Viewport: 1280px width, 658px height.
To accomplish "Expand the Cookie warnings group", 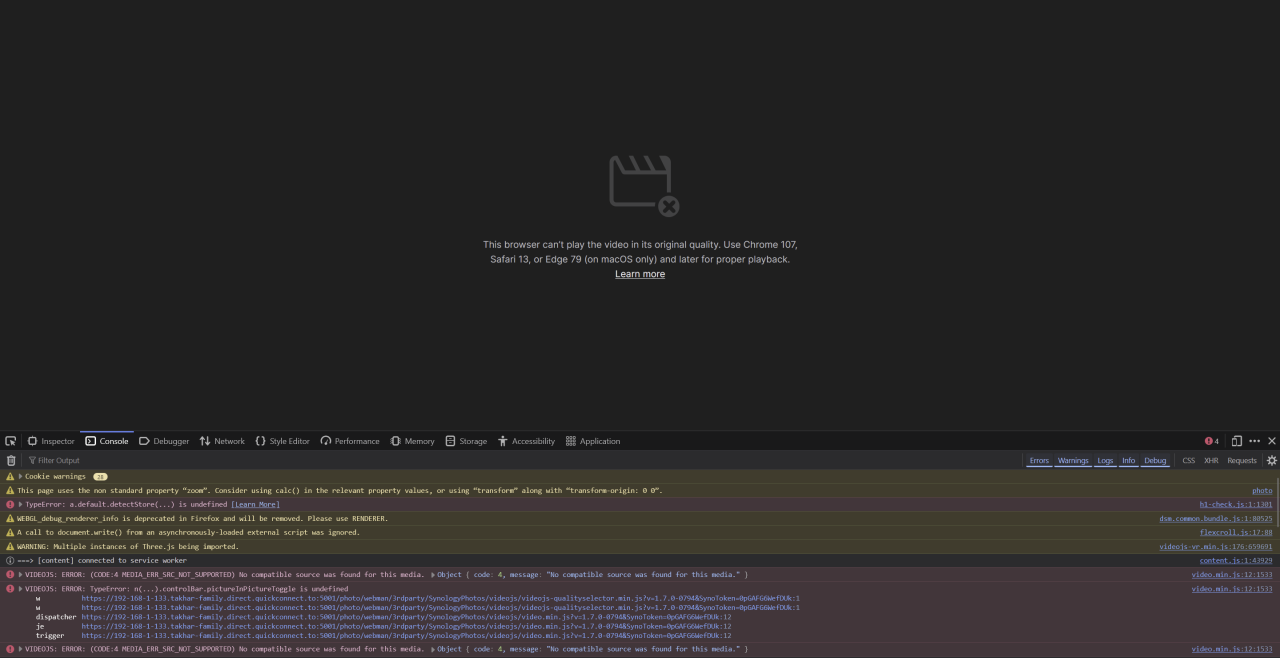I will click(20, 477).
